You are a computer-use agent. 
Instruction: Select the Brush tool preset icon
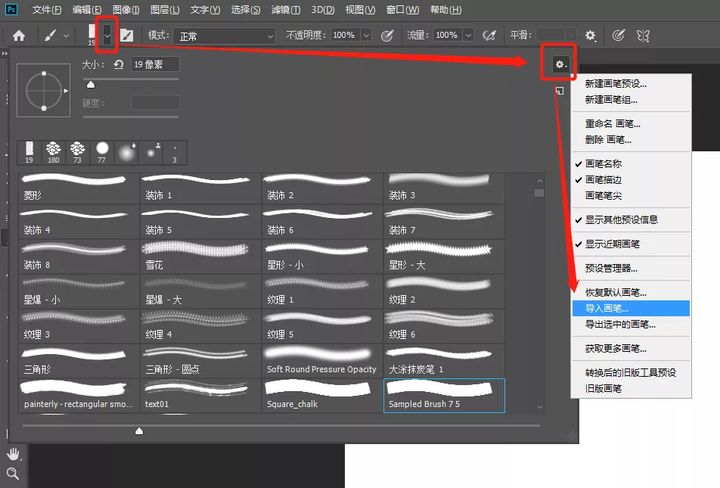tap(51, 35)
